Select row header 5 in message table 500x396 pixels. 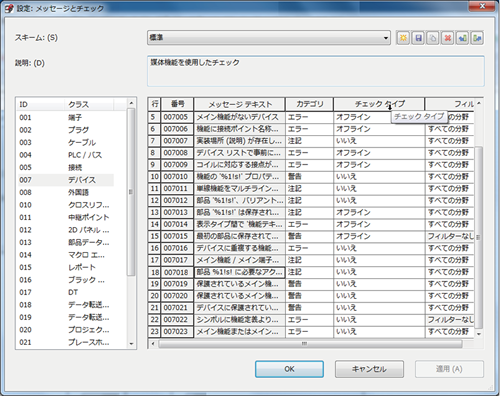click(154, 117)
